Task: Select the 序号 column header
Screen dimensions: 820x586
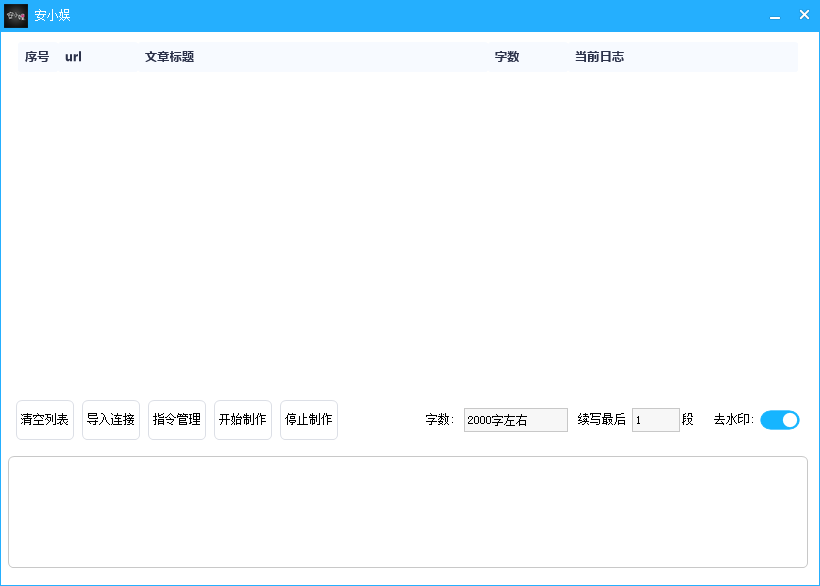Action: pyautogui.click(x=37, y=57)
